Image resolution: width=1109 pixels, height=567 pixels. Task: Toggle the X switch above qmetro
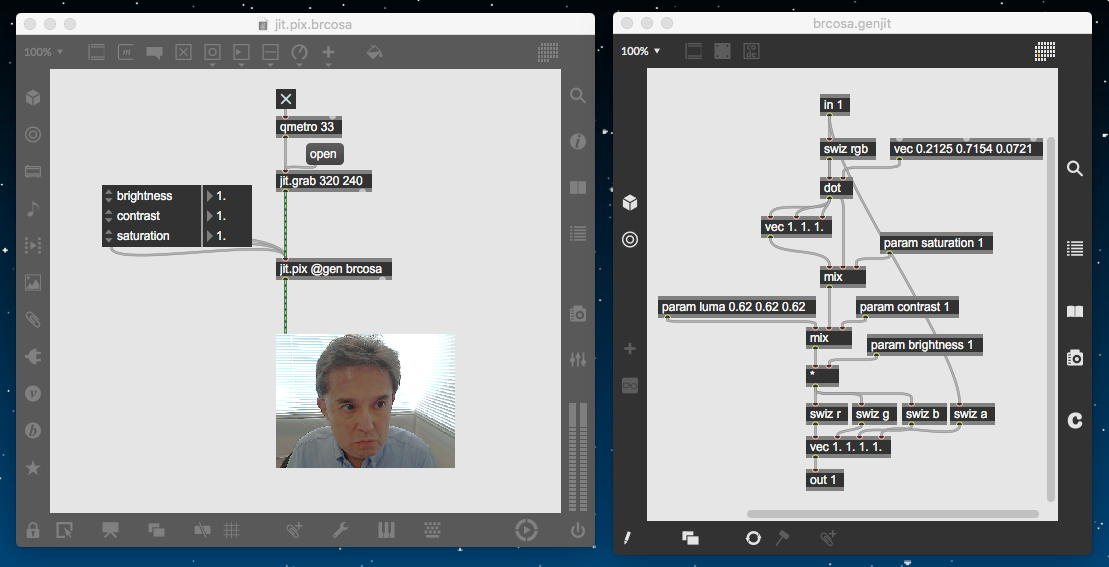286,98
